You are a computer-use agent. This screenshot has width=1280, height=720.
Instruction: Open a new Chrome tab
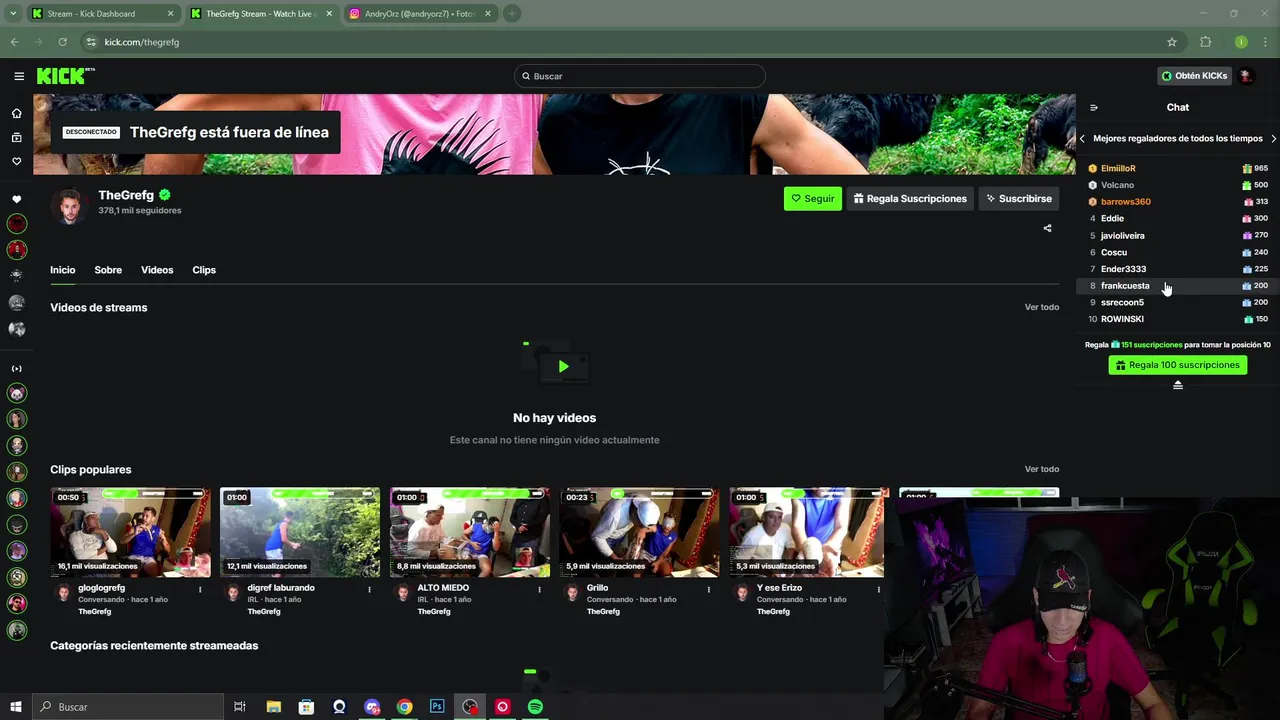click(511, 14)
